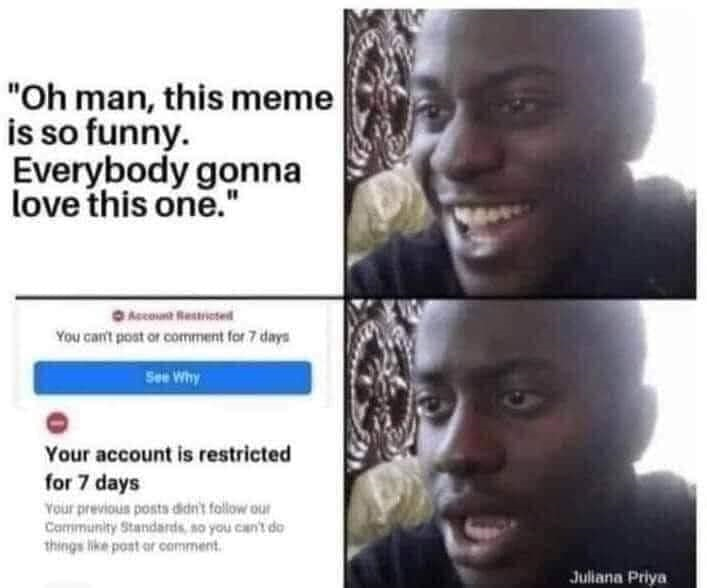Click the Juliana Priya watermark
Screen dimensions: 707x588
[x=618, y=577]
